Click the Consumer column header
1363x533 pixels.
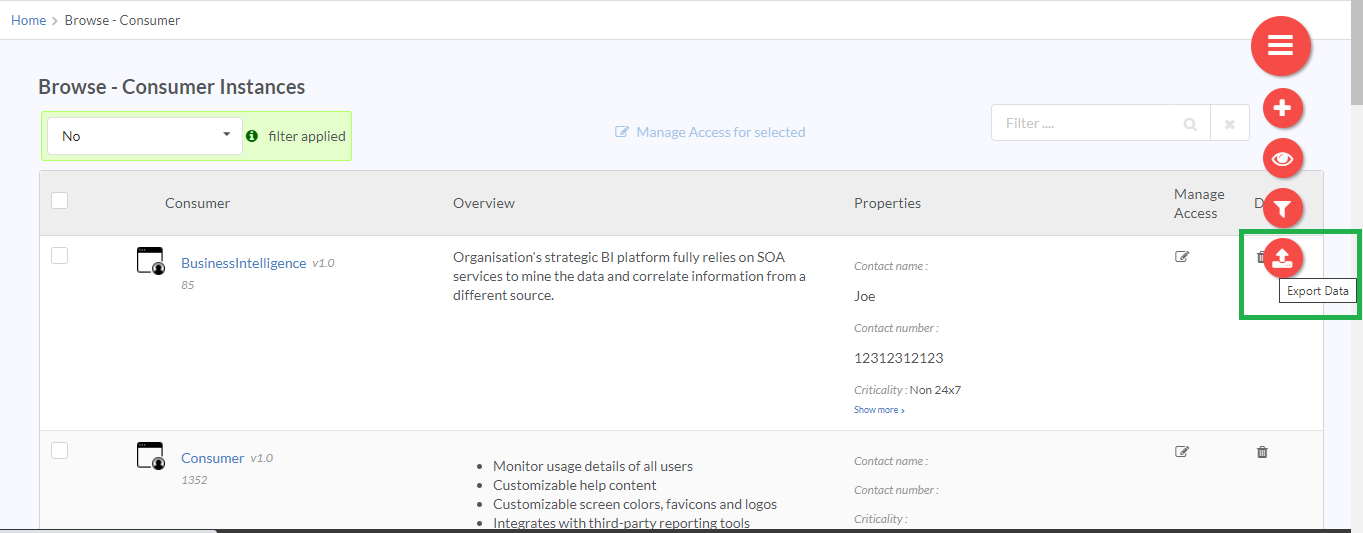click(x=197, y=203)
